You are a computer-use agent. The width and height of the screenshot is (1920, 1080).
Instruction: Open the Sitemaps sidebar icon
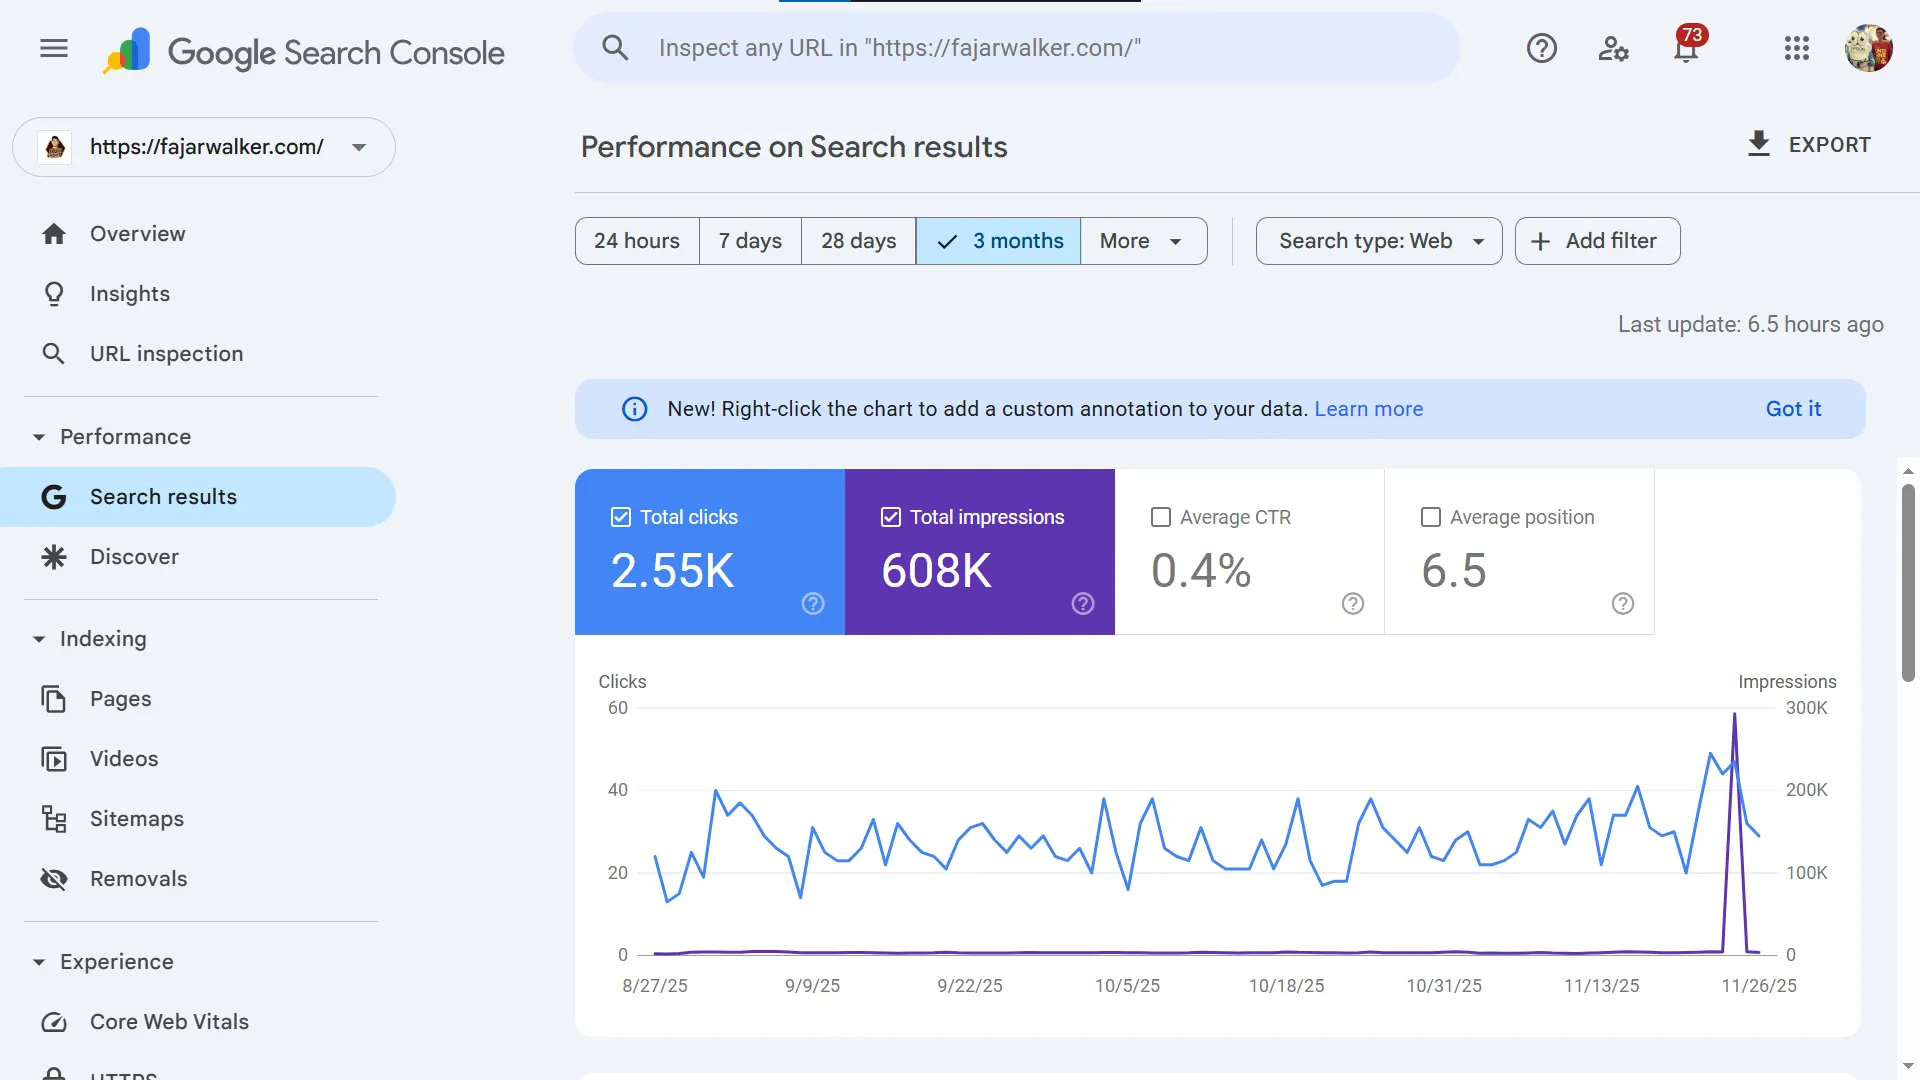pos(54,819)
